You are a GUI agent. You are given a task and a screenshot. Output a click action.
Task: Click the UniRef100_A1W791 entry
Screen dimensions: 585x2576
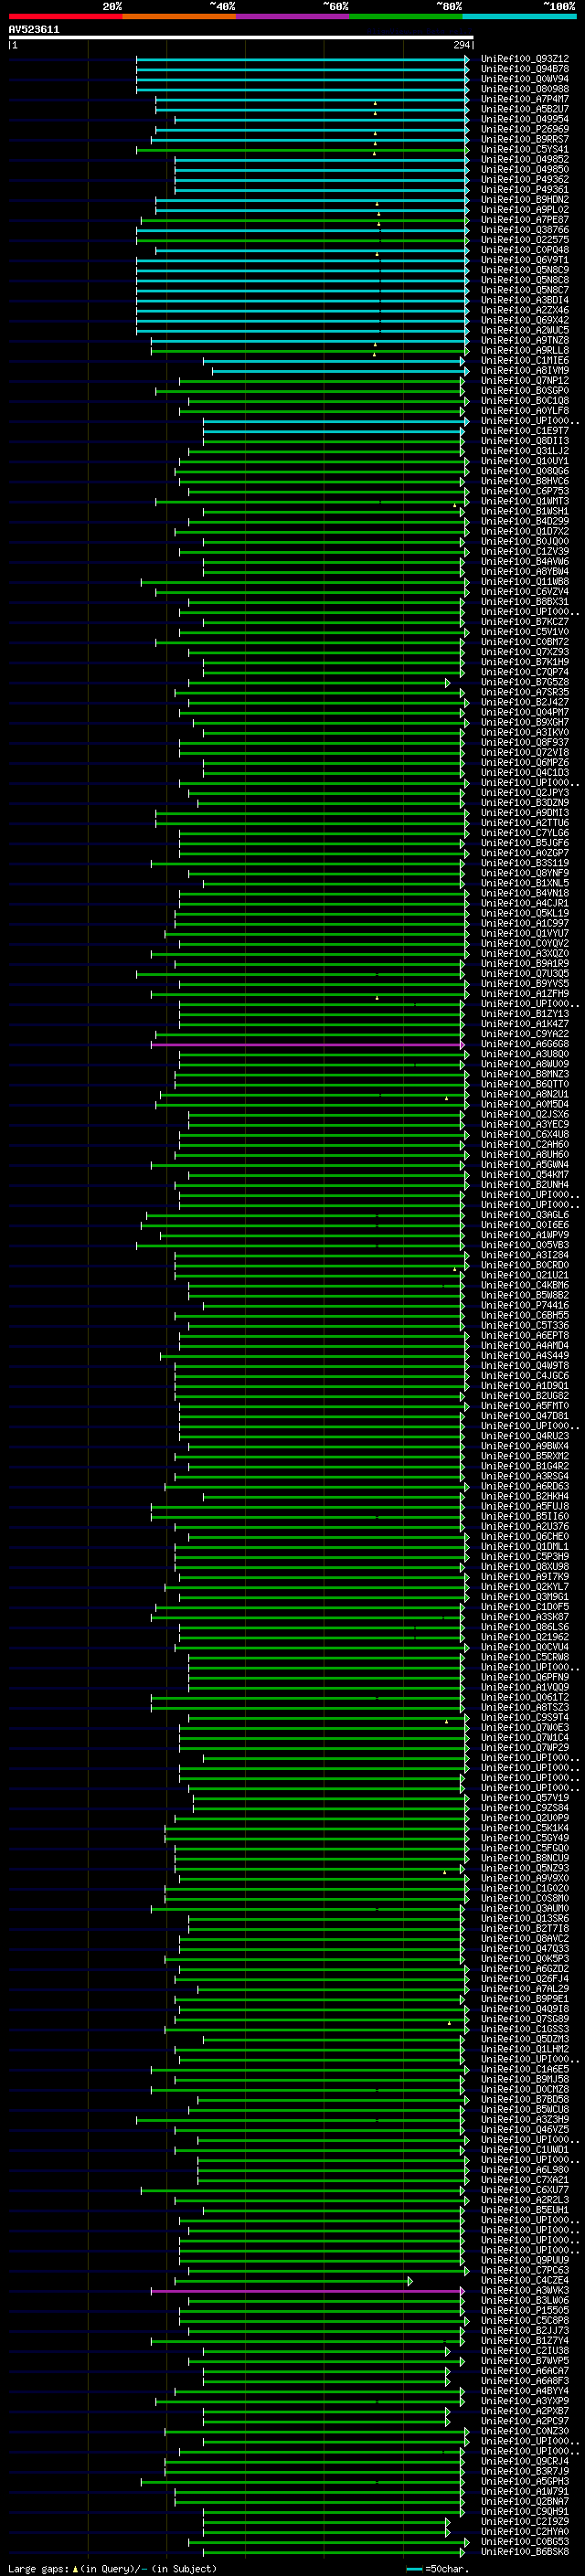[525, 2492]
